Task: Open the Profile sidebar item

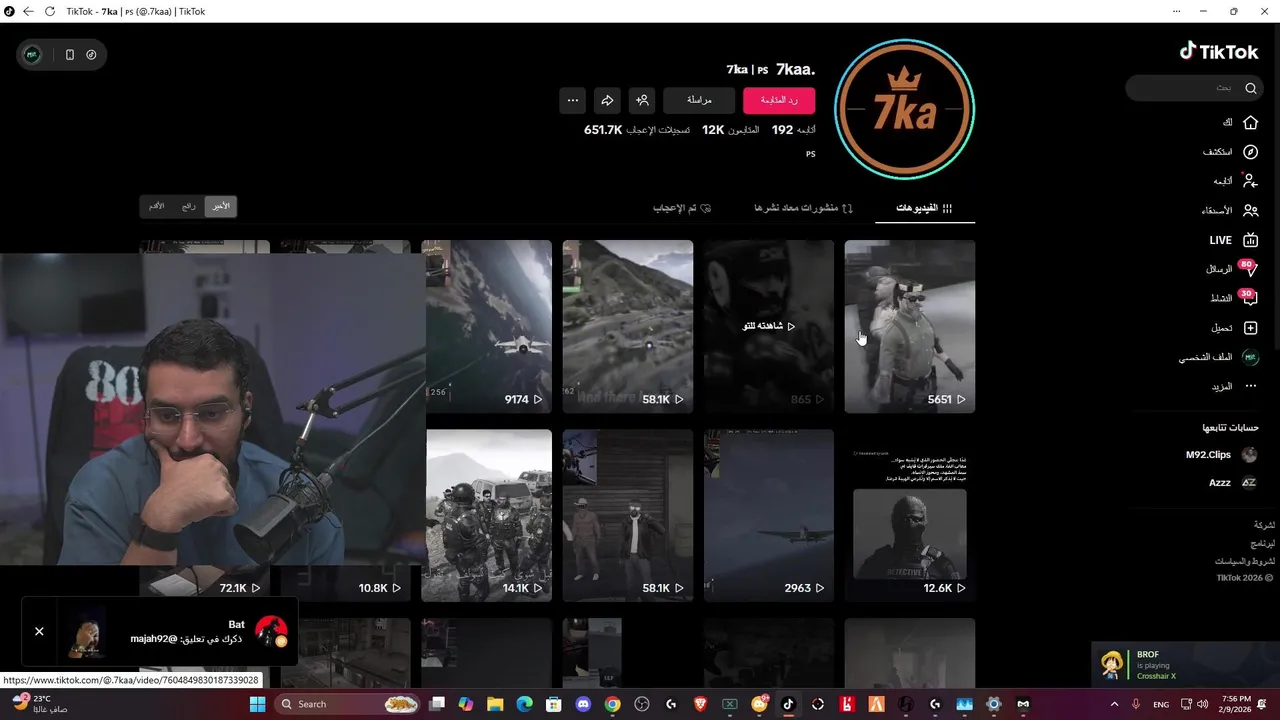Action: (x=1219, y=357)
